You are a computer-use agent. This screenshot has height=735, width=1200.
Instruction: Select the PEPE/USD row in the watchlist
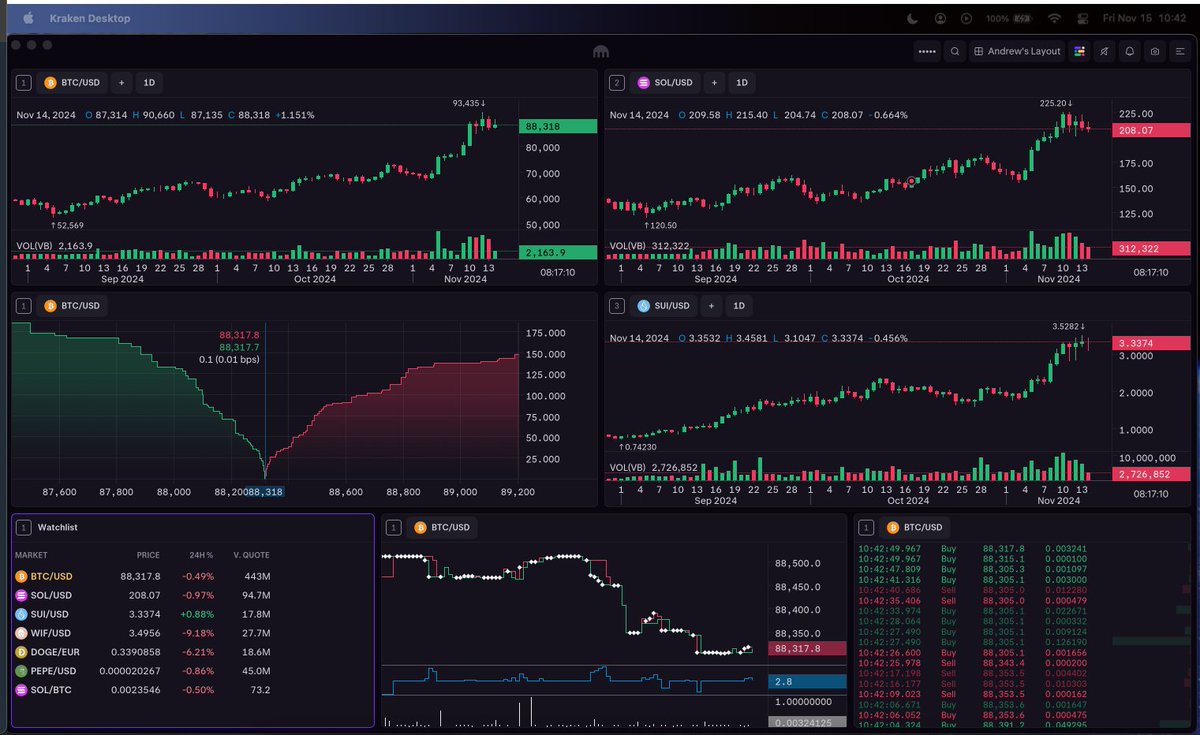(x=192, y=671)
